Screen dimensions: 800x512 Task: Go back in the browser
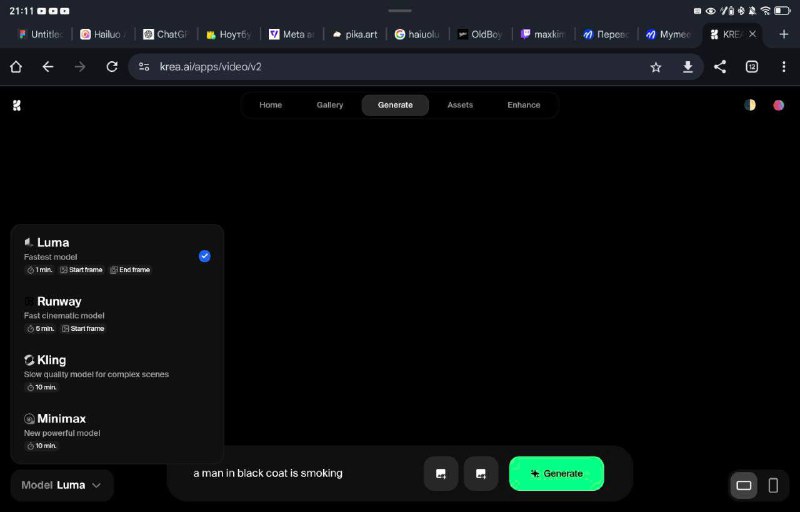(48, 67)
